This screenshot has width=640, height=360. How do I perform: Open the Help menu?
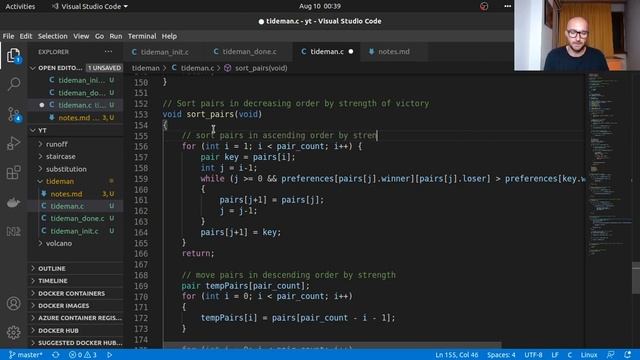click(x=169, y=36)
